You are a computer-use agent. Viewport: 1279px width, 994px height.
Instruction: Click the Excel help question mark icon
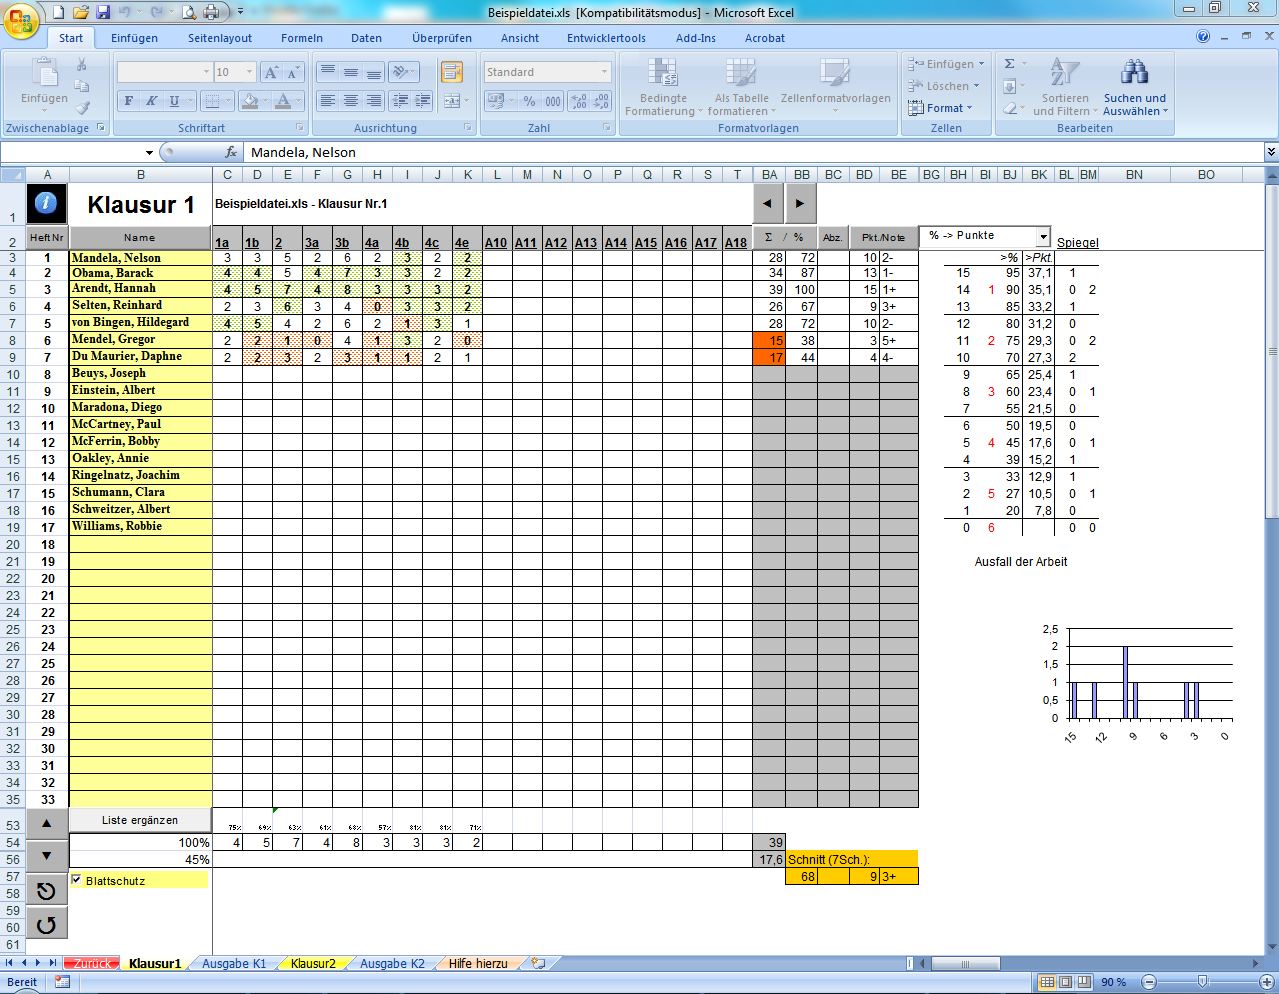1203,37
